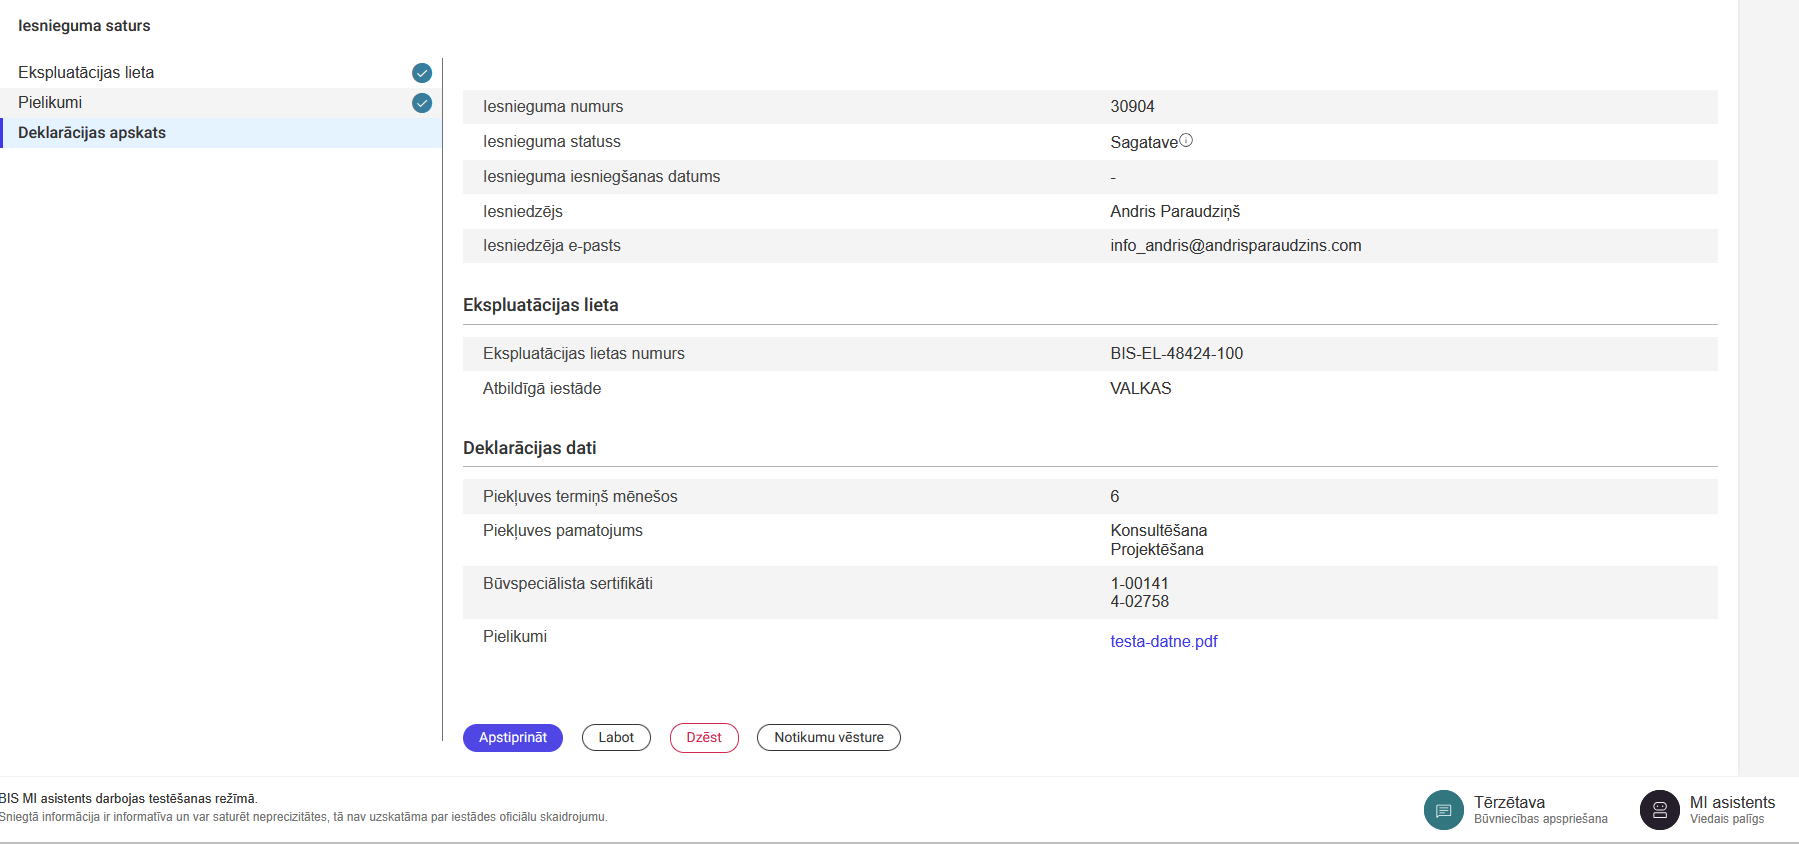
Task: Click the MI asistents Viedais palīgs label
Action: 1732,810
